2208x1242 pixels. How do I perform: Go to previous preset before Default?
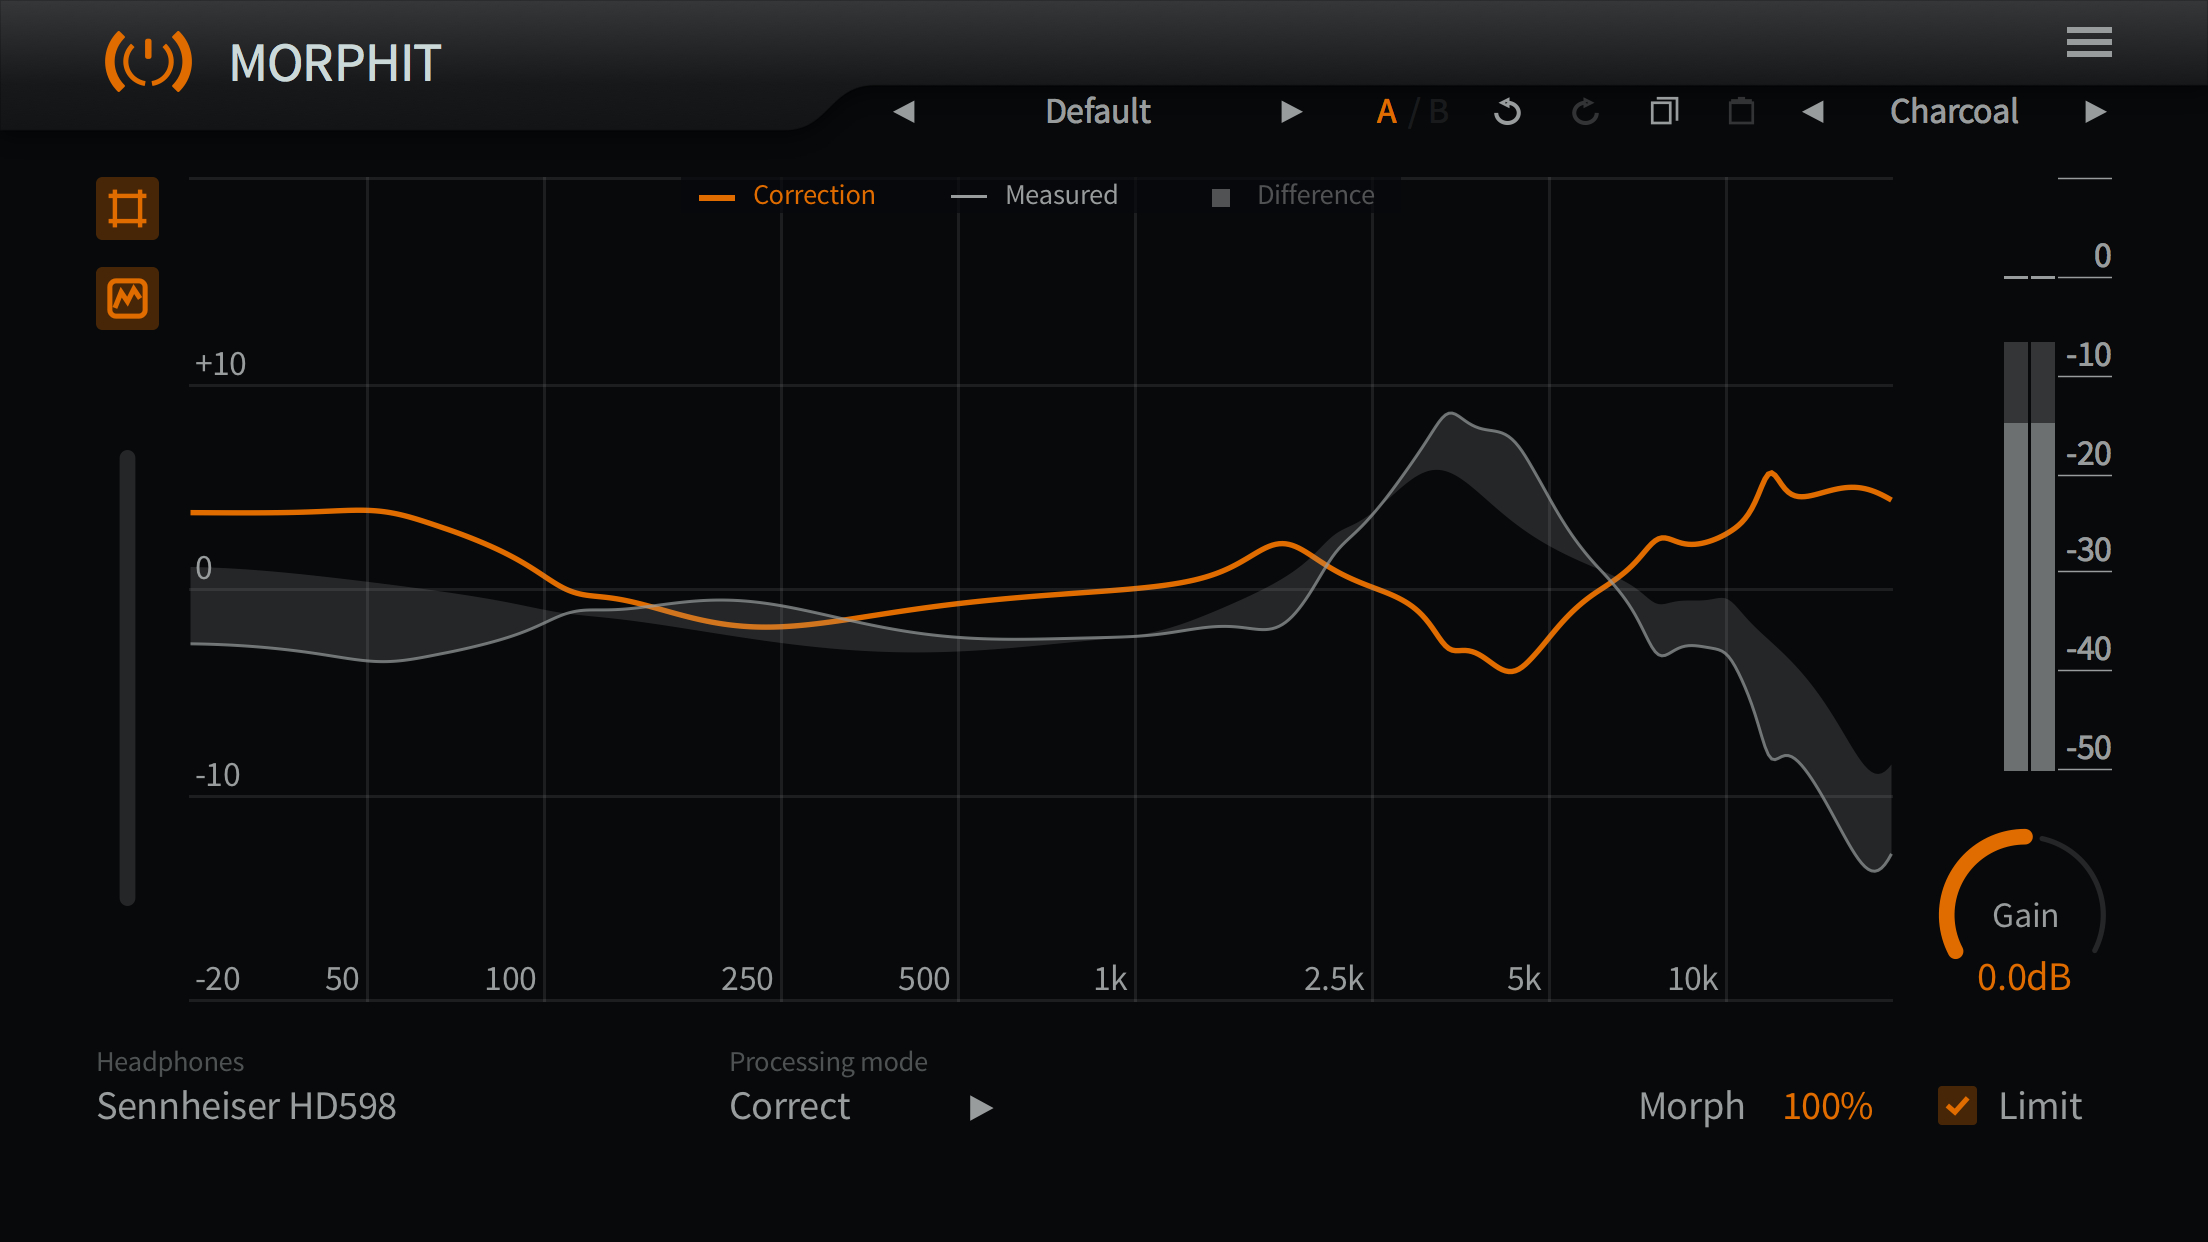(904, 112)
